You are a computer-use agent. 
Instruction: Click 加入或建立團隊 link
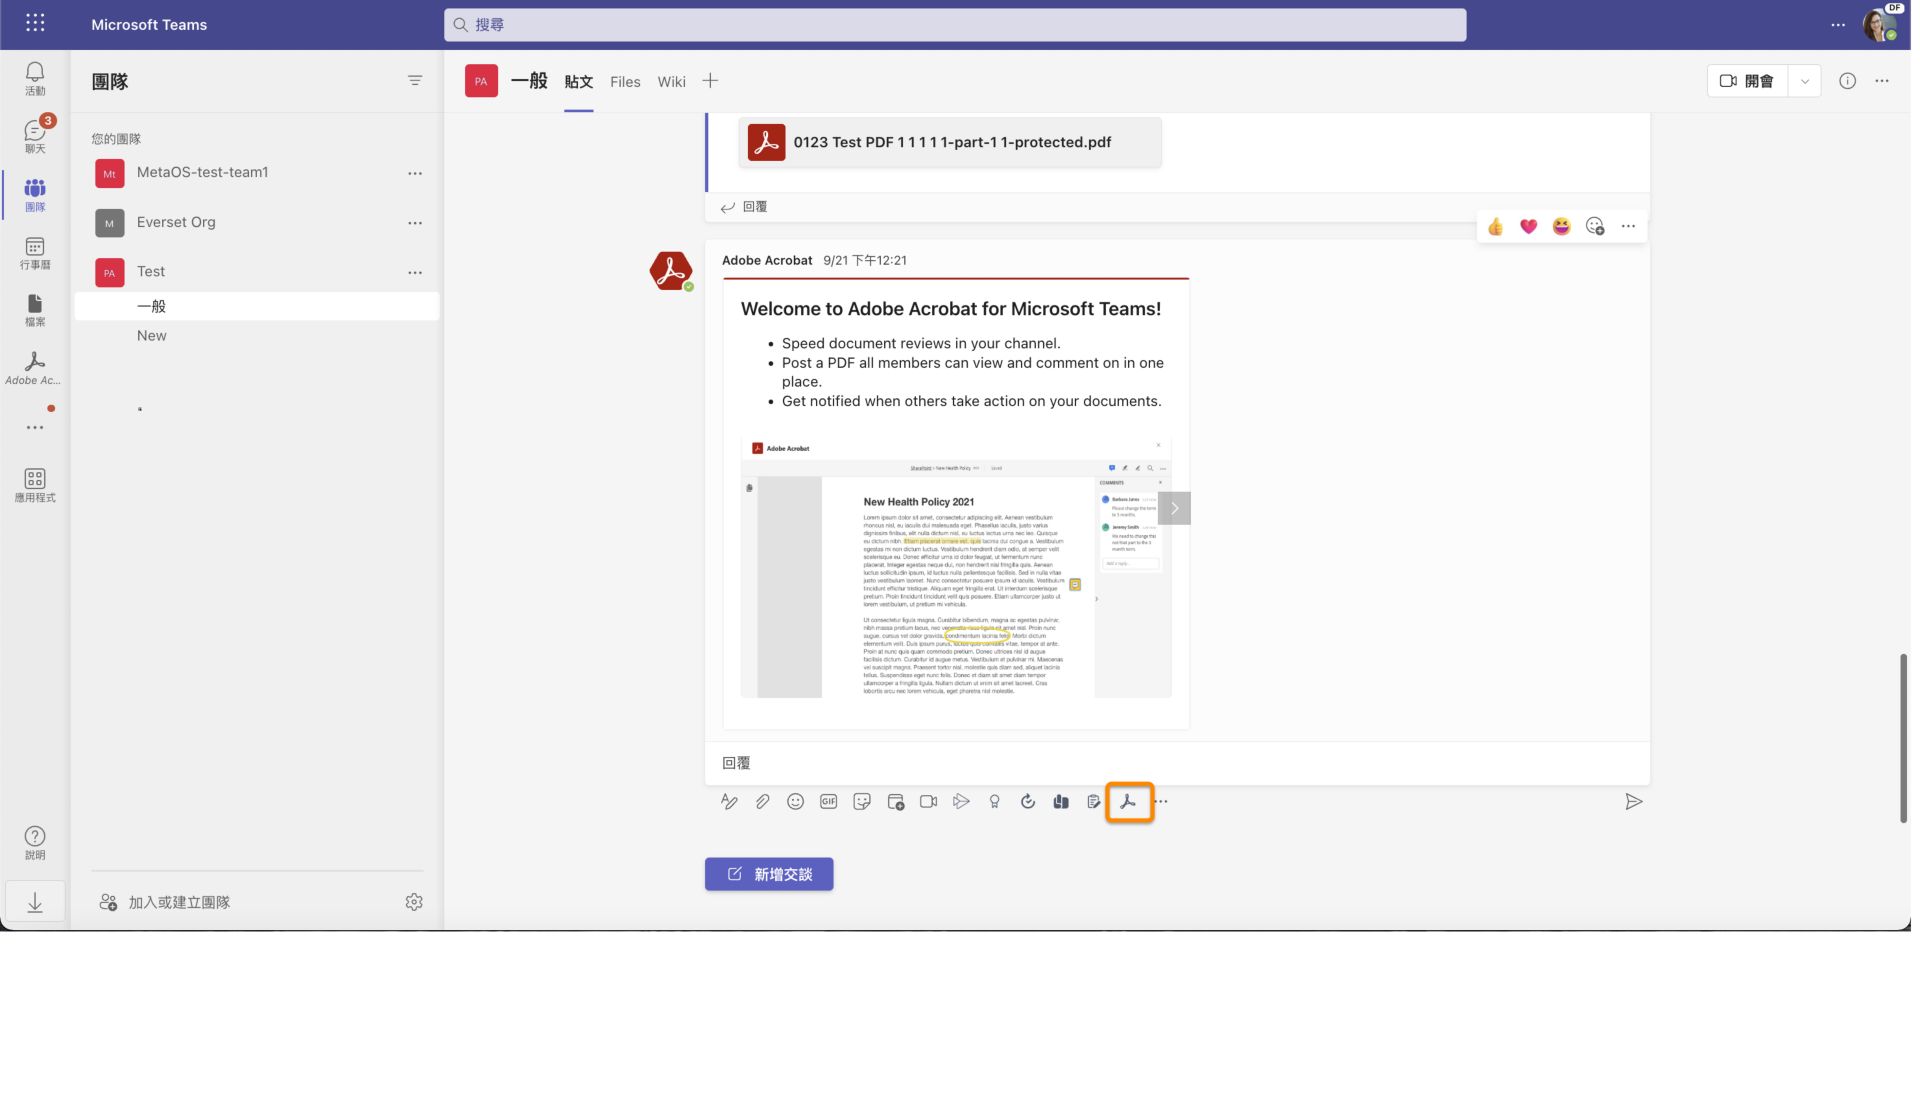pos(165,902)
